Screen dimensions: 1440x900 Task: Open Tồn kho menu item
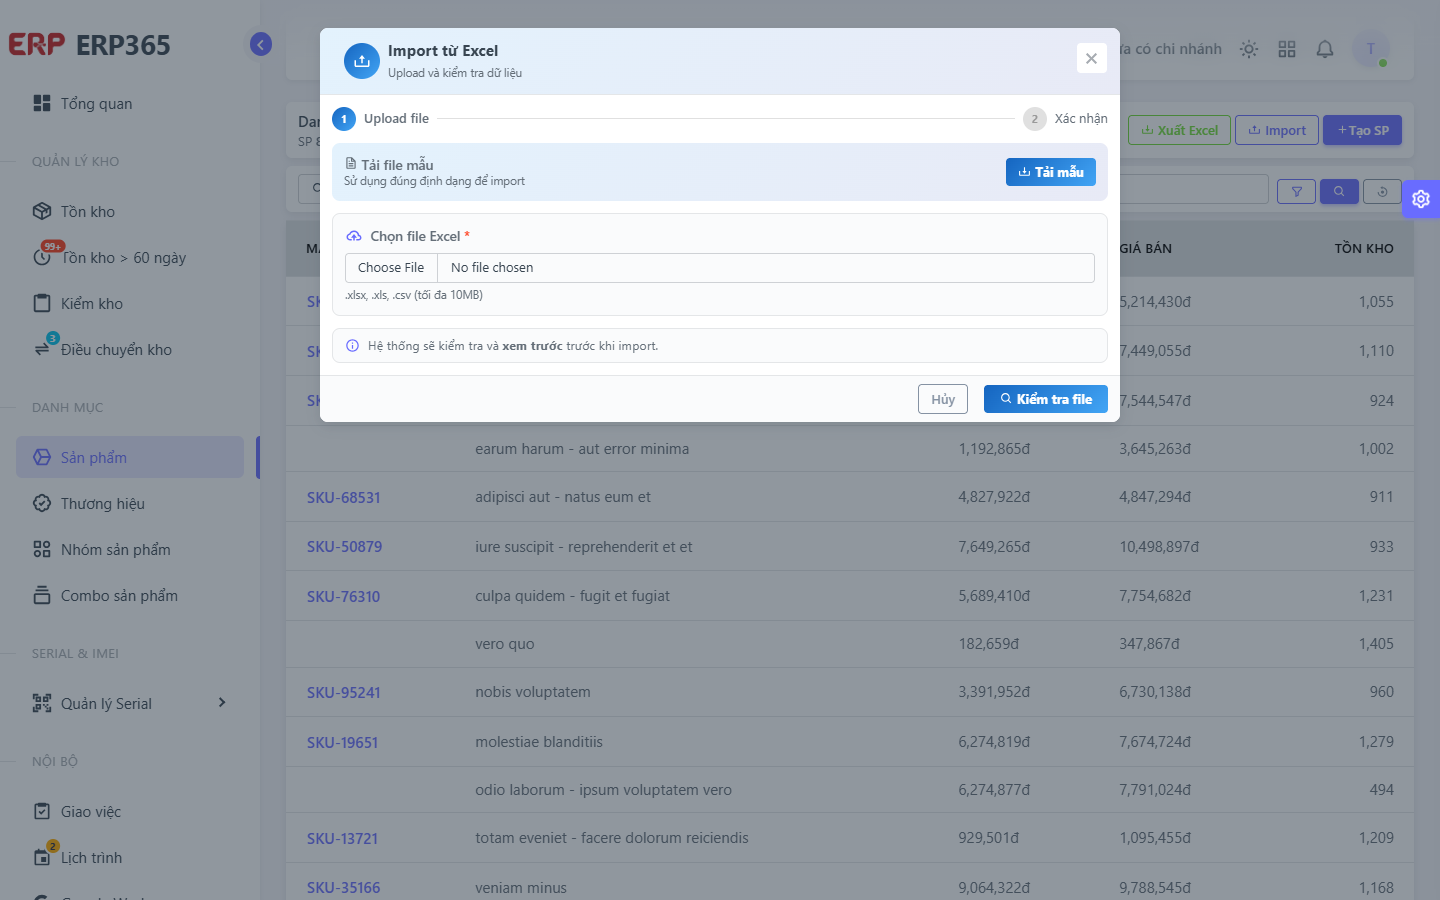(x=130, y=212)
